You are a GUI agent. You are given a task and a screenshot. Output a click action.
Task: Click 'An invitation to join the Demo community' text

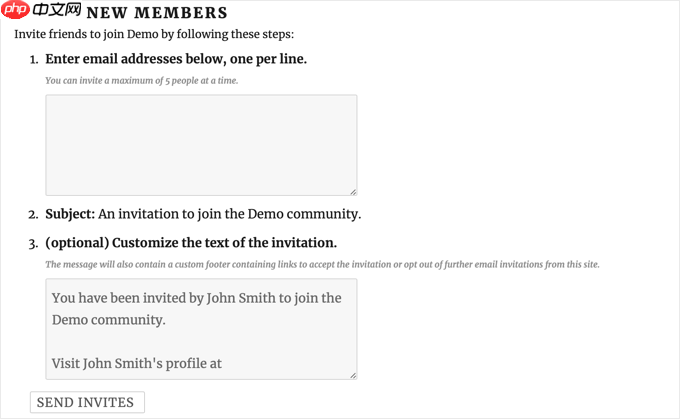229,214
